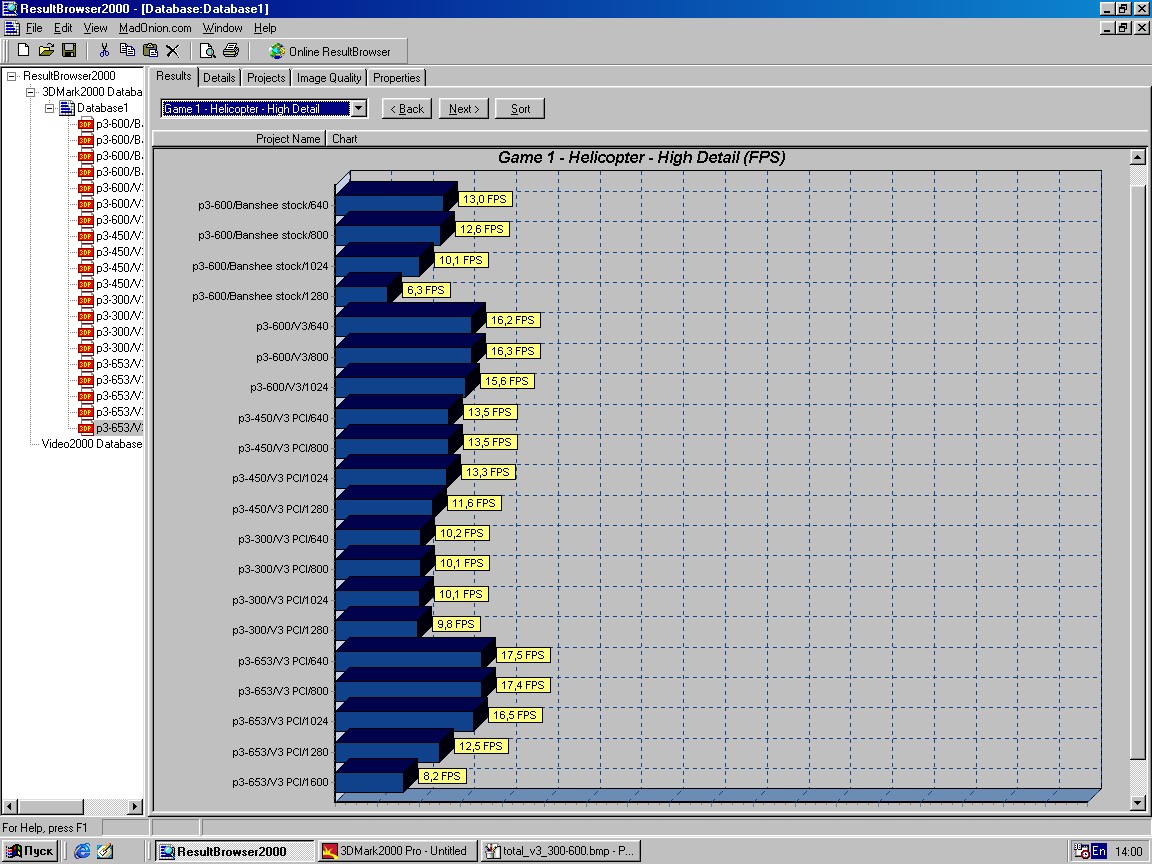Click the New document toolbar icon
This screenshot has height=864, width=1152.
(23, 51)
